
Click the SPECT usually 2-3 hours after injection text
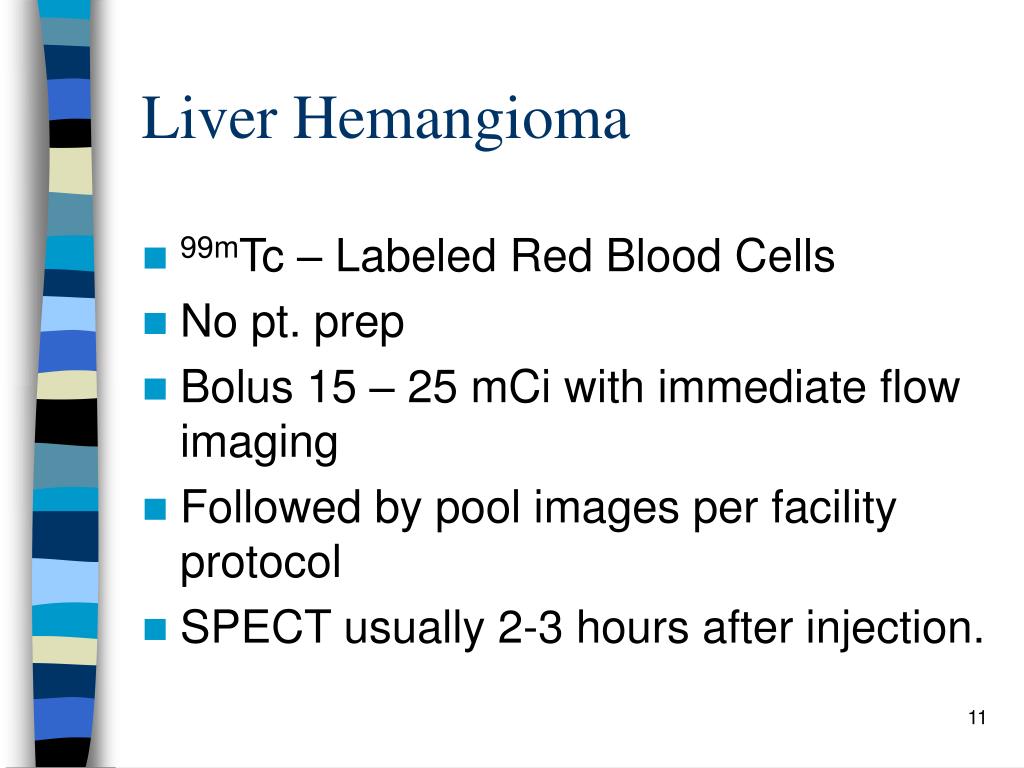click(x=582, y=628)
